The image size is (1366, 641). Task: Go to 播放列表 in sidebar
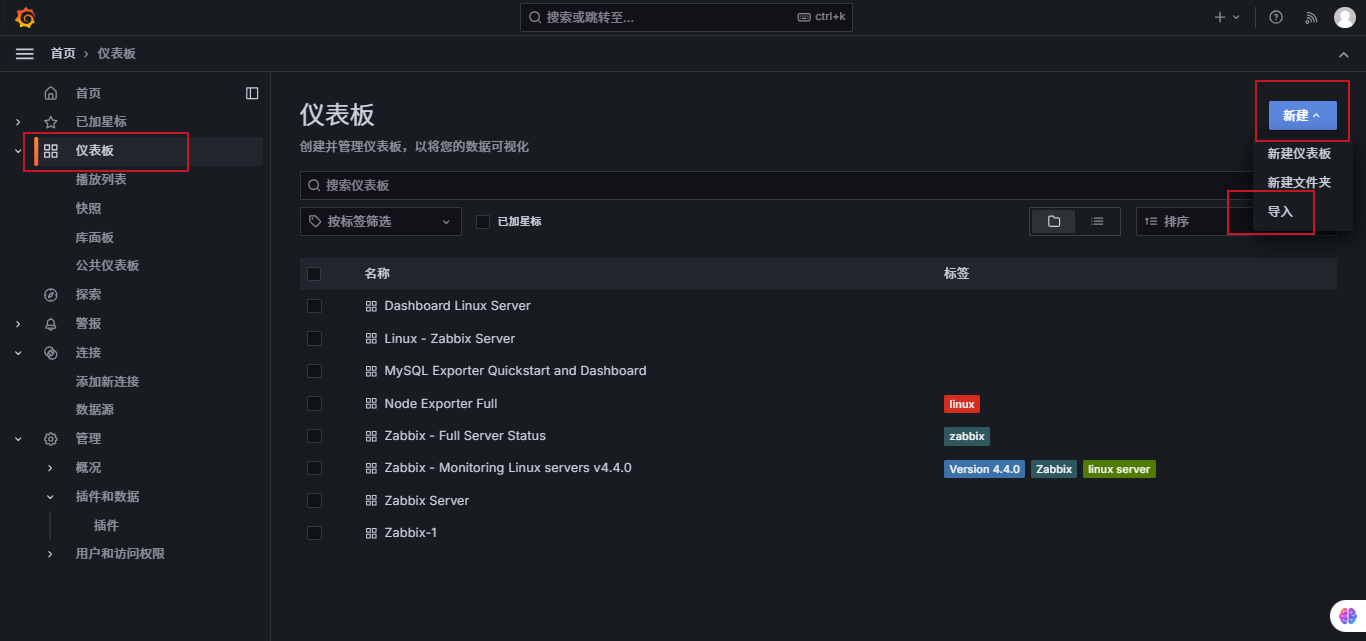tap(101, 180)
